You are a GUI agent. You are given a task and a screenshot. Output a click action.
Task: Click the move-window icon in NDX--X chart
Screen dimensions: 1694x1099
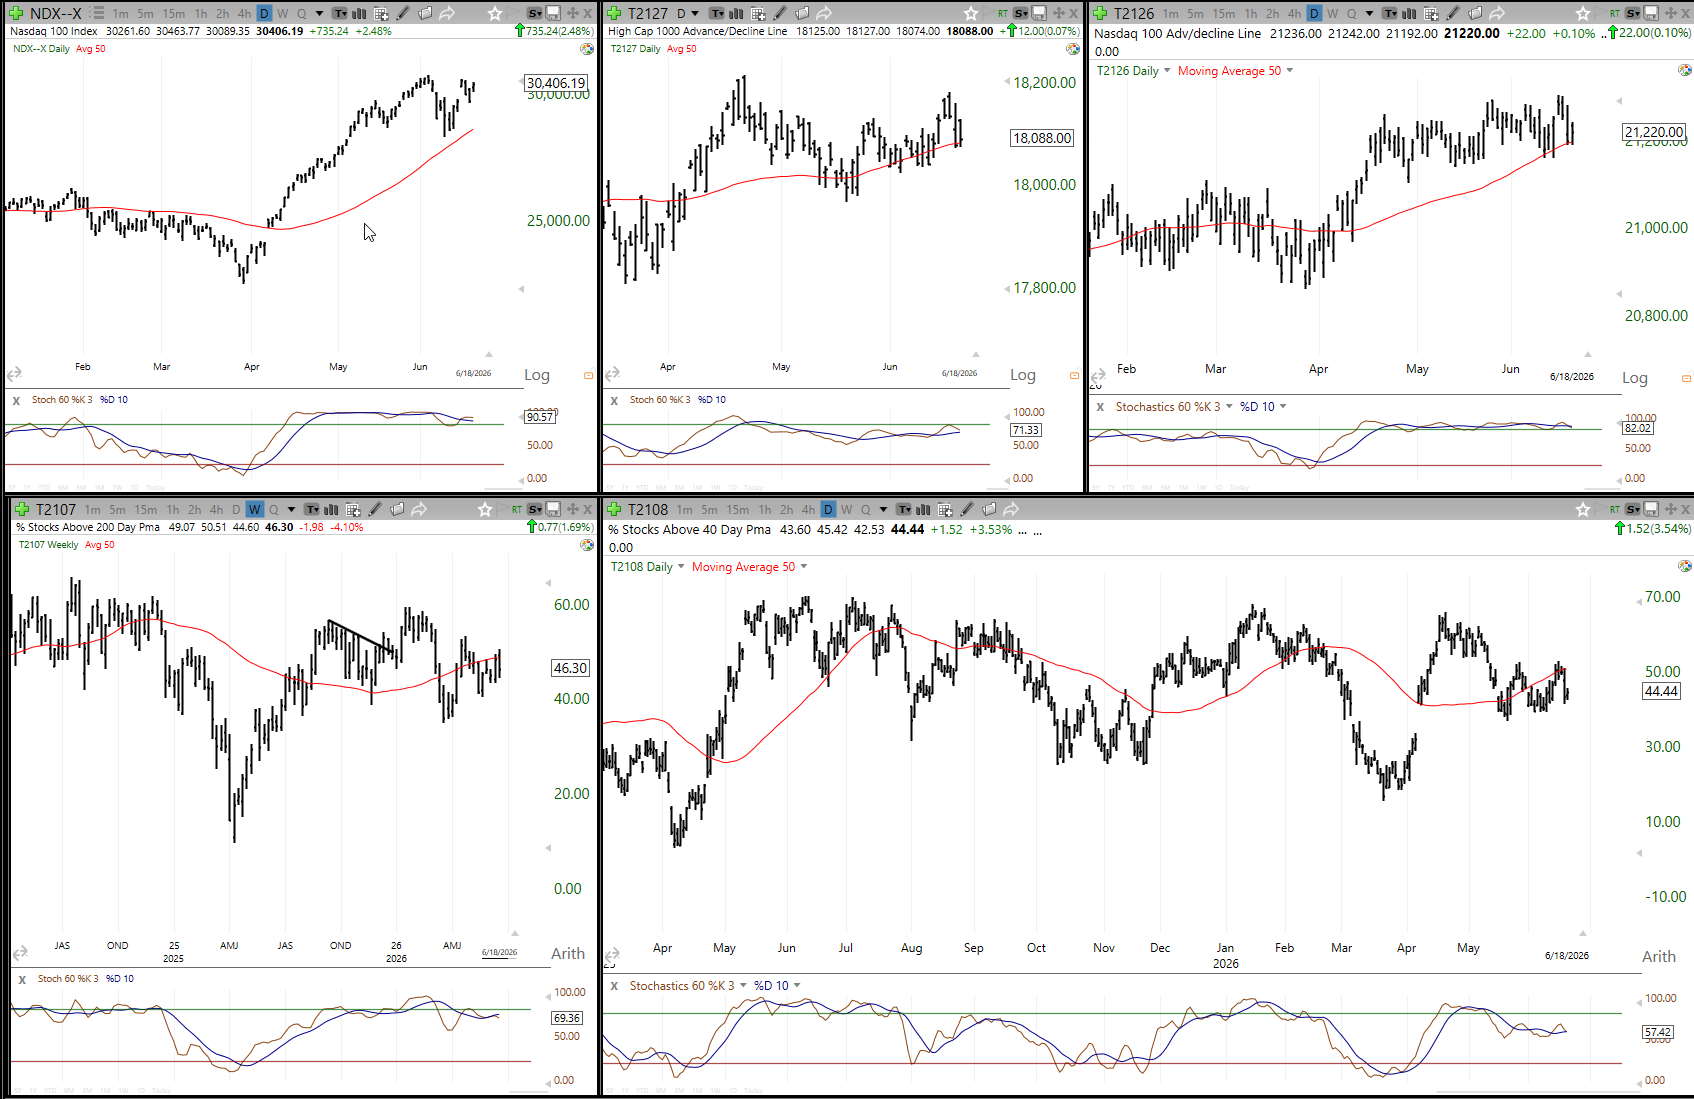tap(573, 13)
